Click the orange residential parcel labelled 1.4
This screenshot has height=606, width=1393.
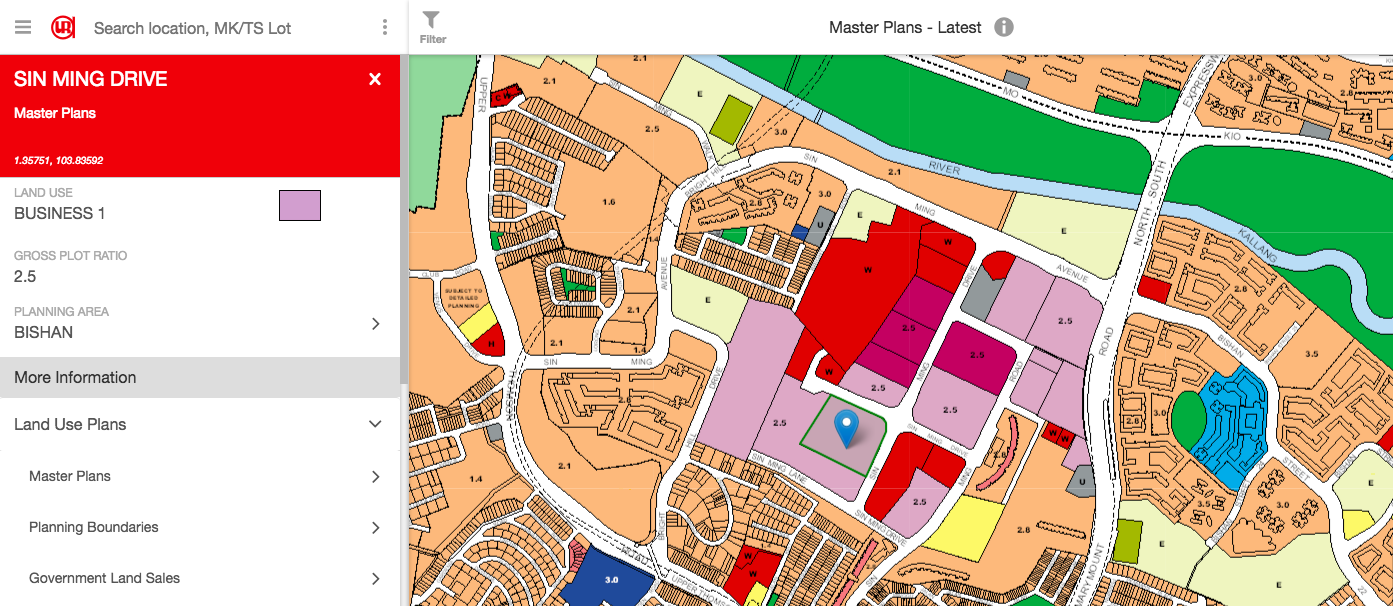coord(474,480)
